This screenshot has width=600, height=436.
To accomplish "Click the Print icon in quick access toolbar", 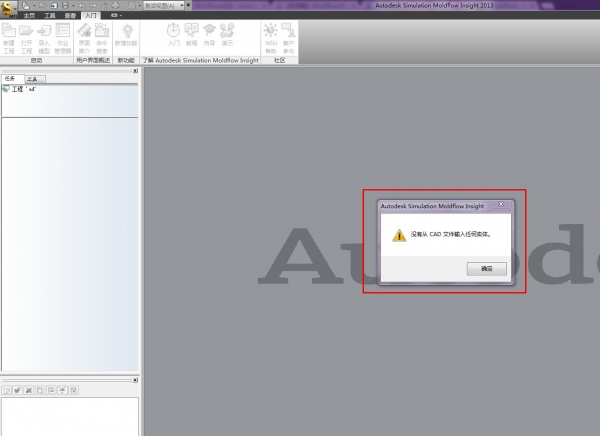I will pos(116,6).
